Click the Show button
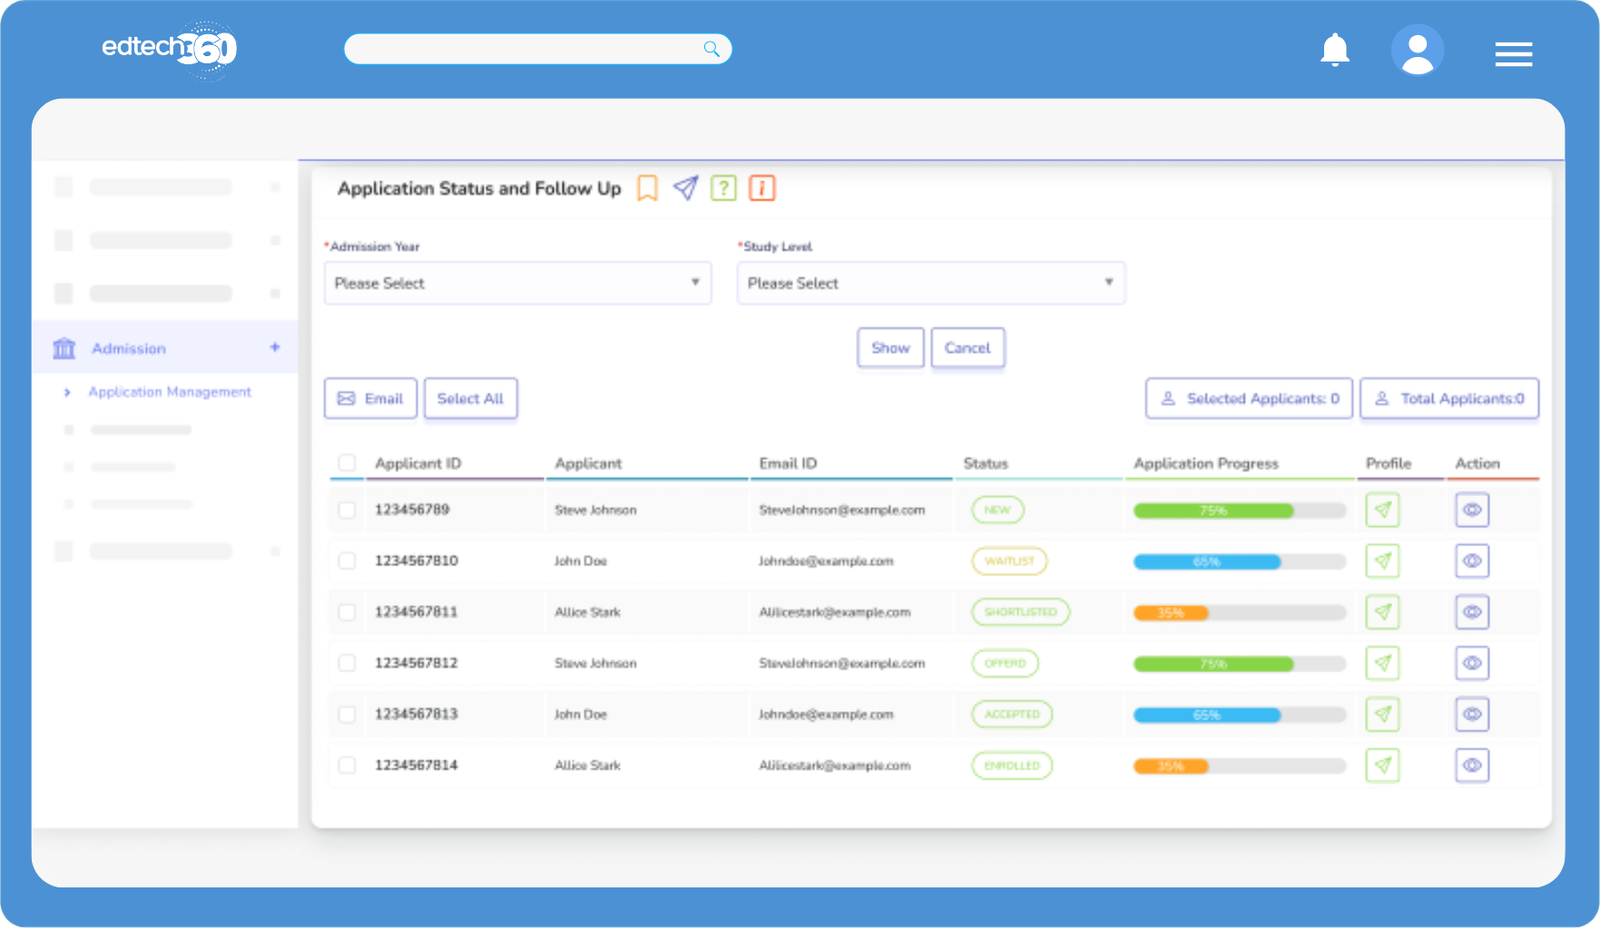The image size is (1600, 928). click(890, 348)
